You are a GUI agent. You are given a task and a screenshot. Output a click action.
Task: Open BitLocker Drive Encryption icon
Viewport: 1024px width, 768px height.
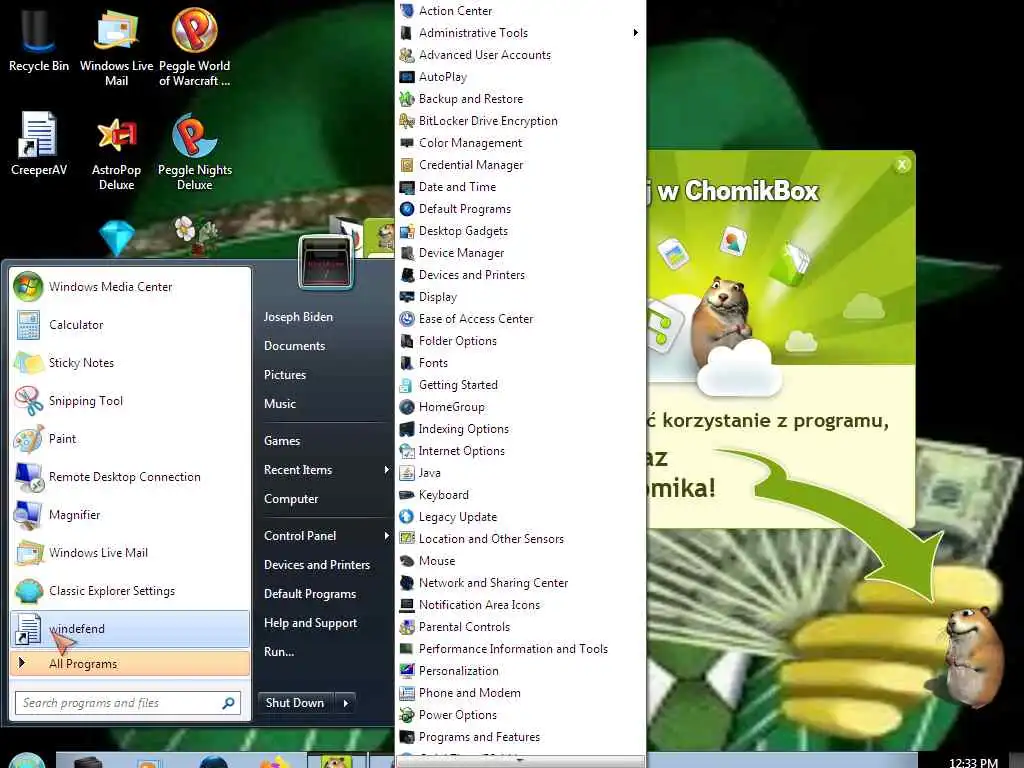[407, 121]
